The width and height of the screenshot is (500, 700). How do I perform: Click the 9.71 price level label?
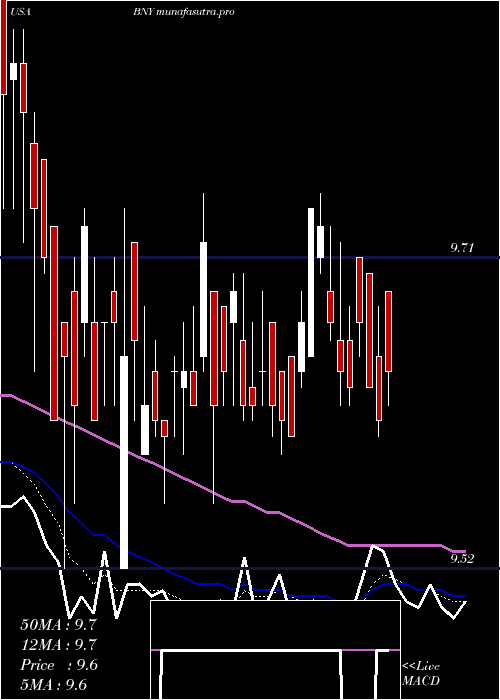pyautogui.click(x=462, y=248)
